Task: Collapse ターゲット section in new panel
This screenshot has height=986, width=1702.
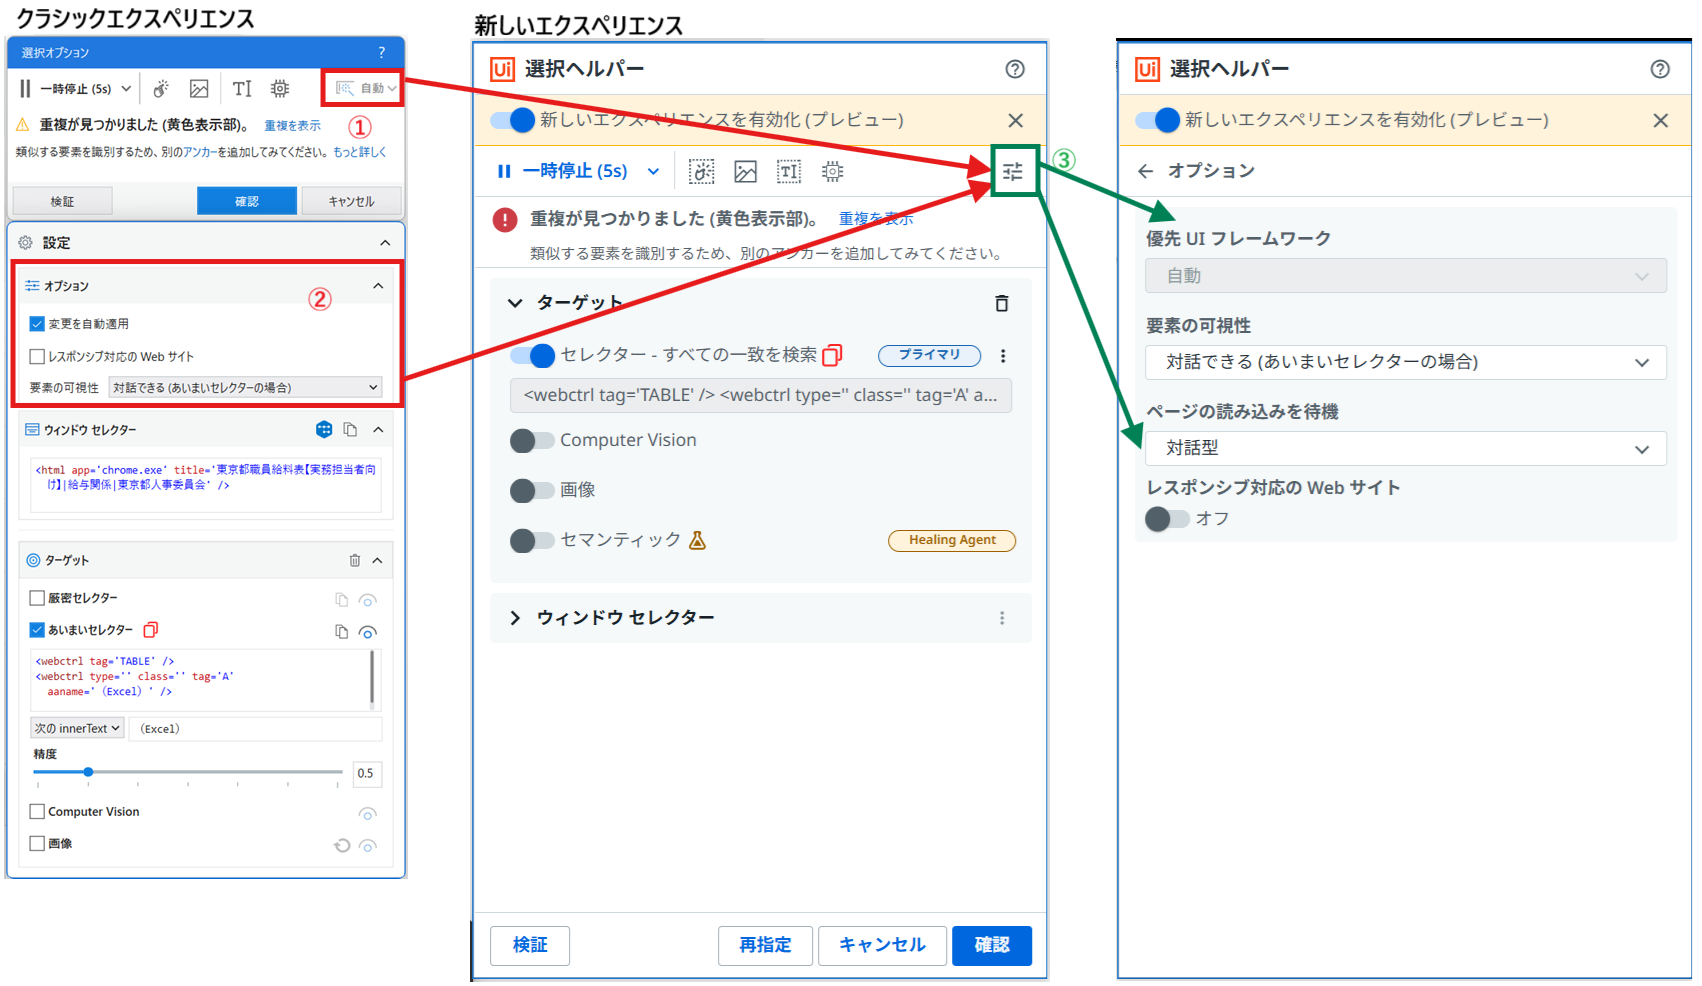Action: pyautogui.click(x=515, y=303)
